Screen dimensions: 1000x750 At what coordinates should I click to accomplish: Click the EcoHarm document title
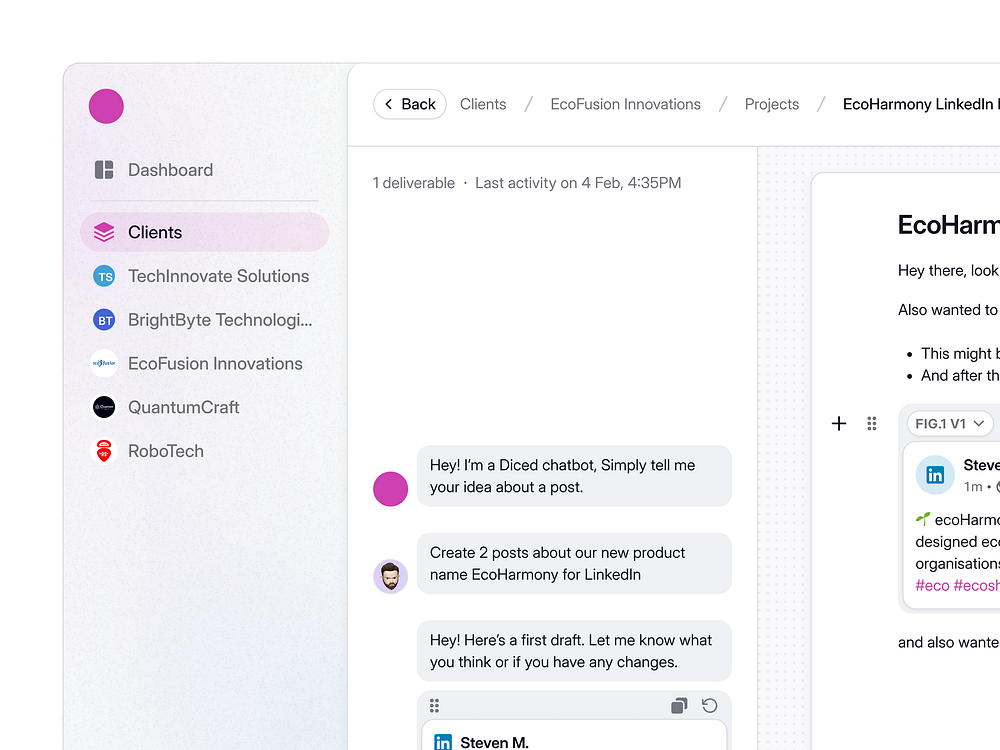click(x=948, y=224)
